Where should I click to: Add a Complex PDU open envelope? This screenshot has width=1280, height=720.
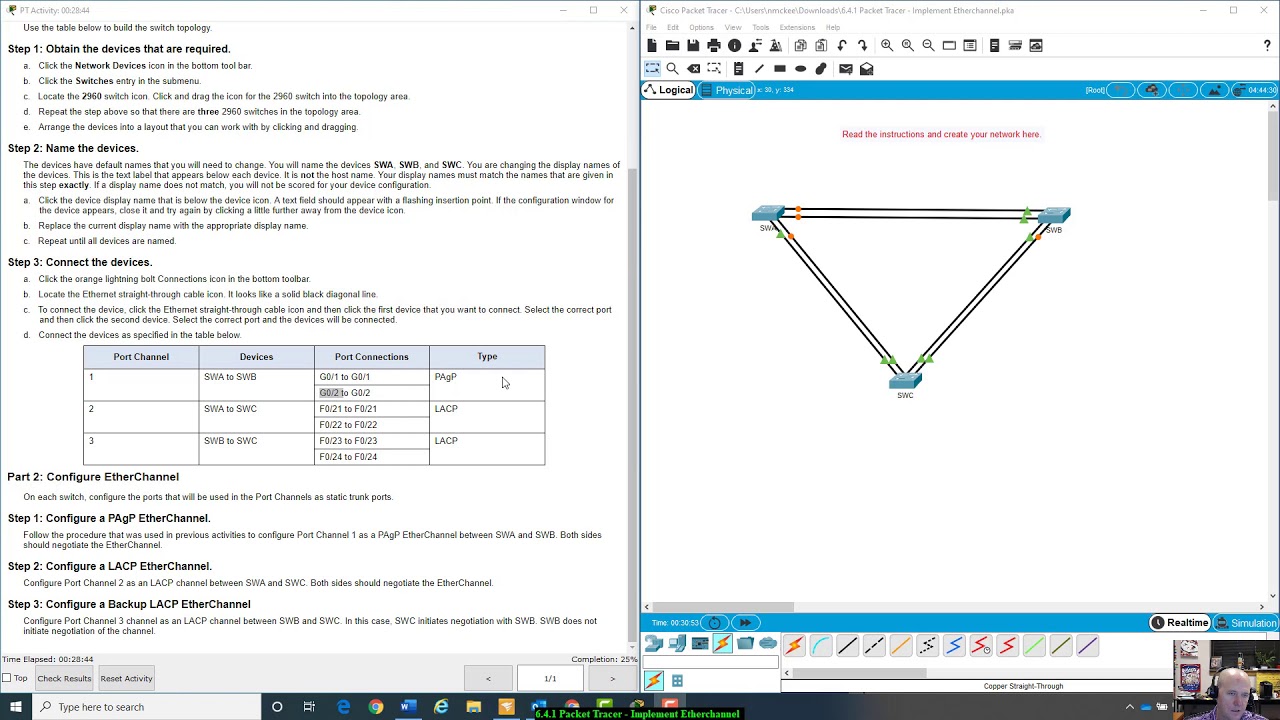coord(867,69)
